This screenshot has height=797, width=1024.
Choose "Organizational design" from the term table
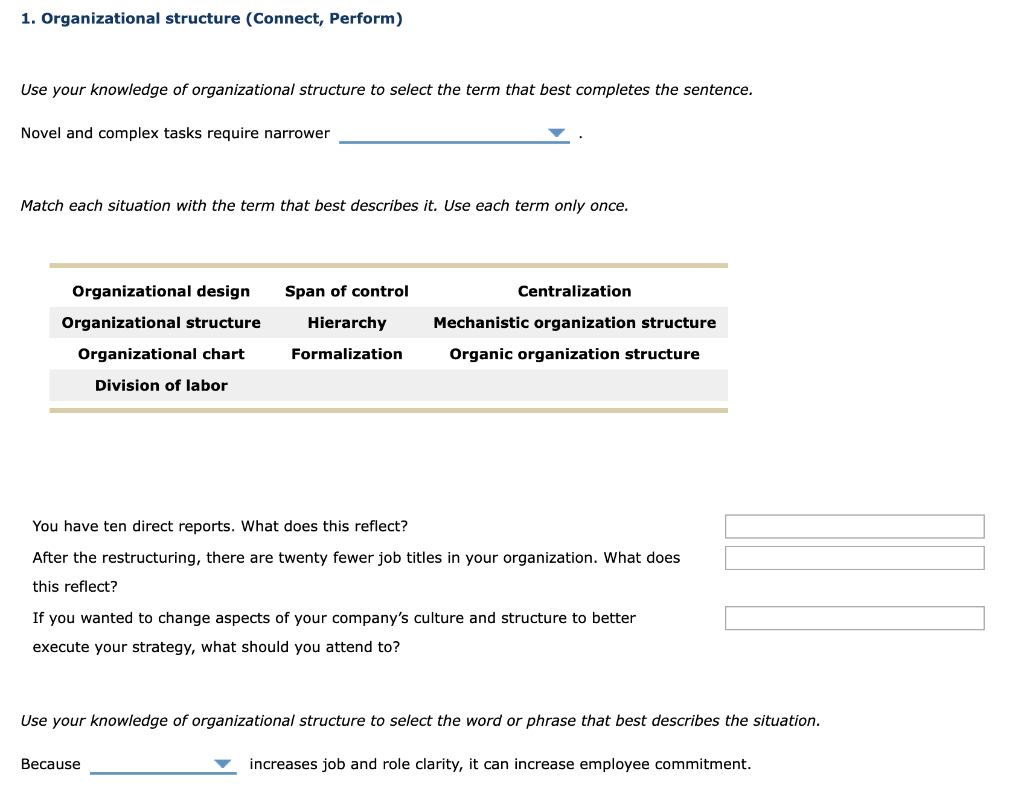[x=161, y=291]
